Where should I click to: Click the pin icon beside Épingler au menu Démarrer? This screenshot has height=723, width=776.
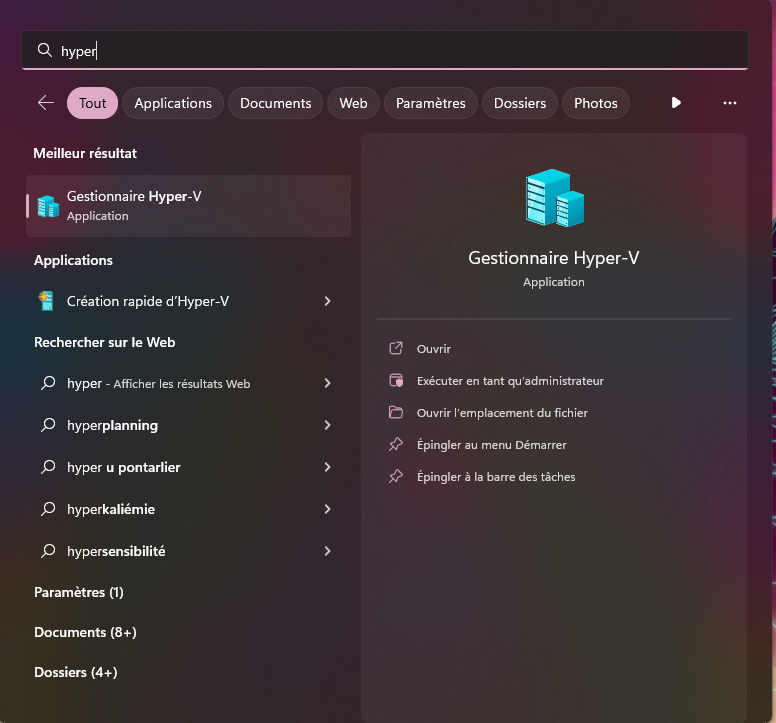[x=396, y=444]
